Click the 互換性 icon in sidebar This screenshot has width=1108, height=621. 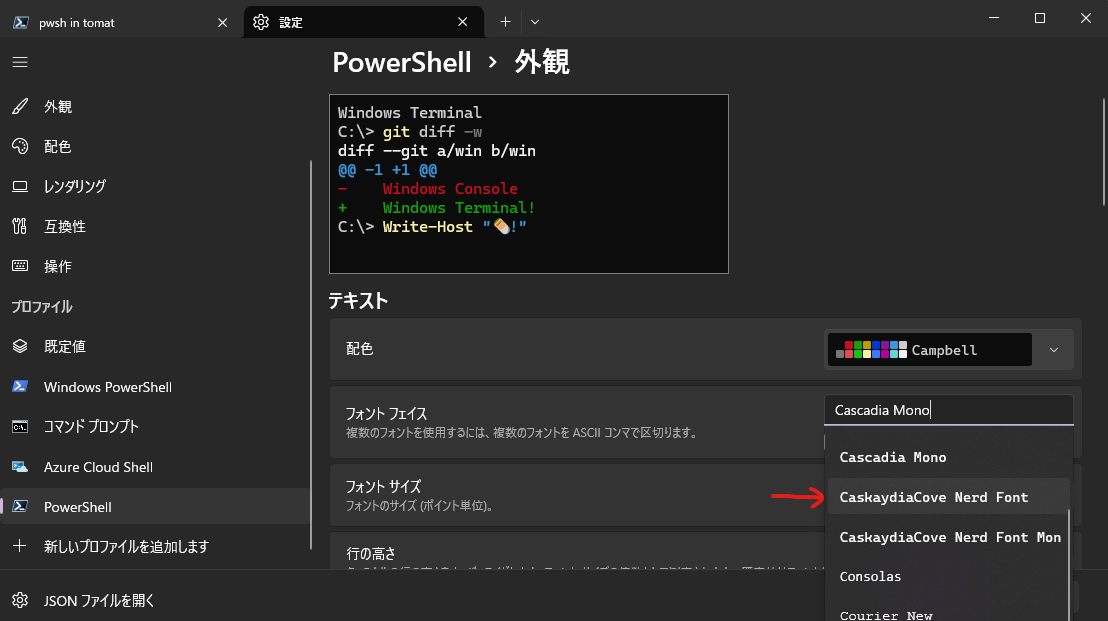[20, 226]
